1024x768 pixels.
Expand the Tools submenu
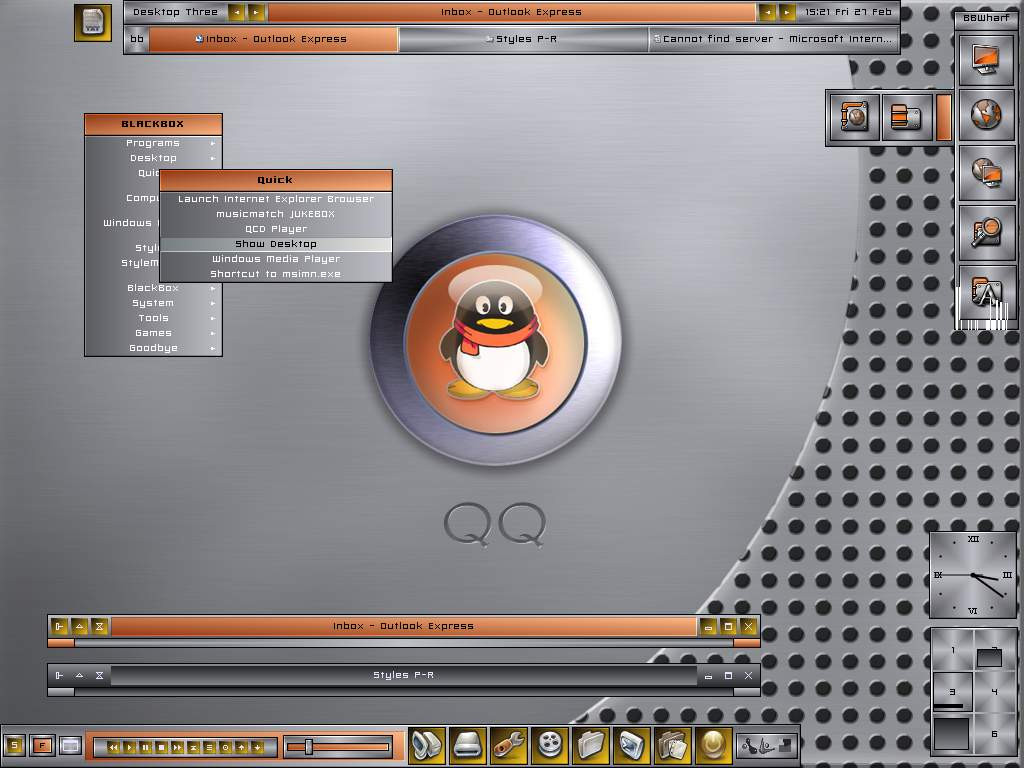(x=153, y=318)
